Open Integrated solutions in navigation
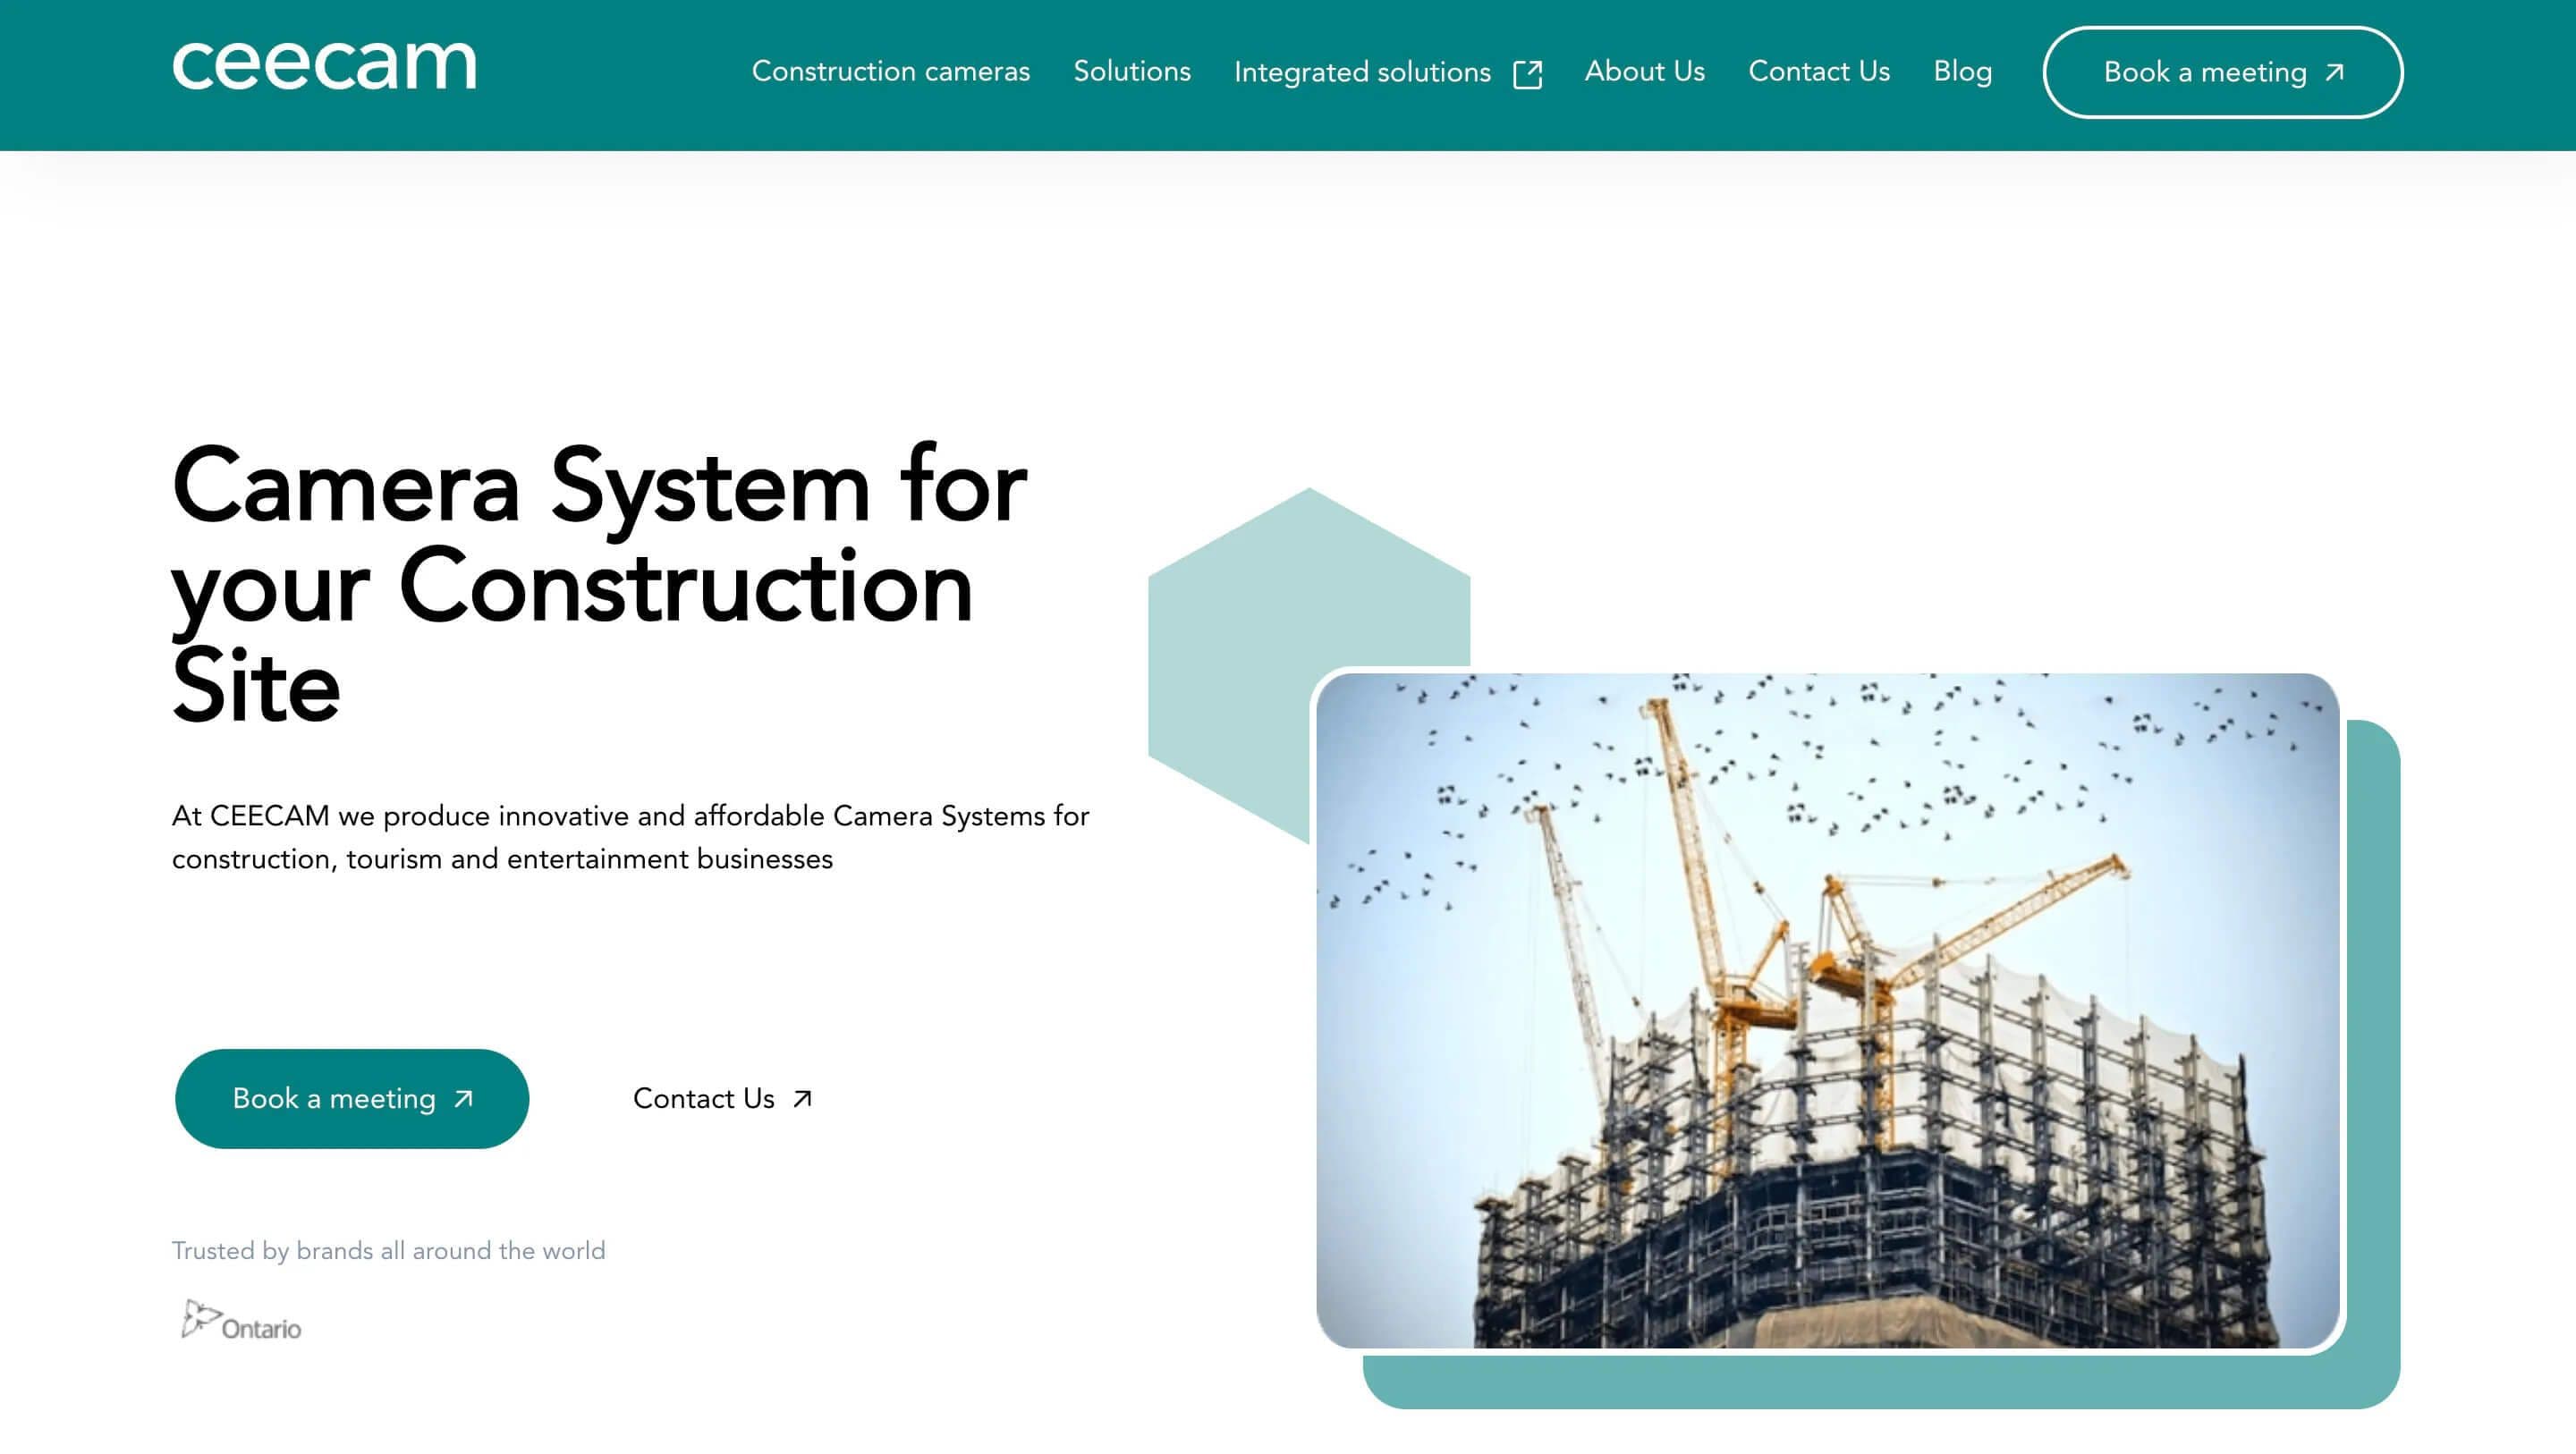 [1361, 72]
